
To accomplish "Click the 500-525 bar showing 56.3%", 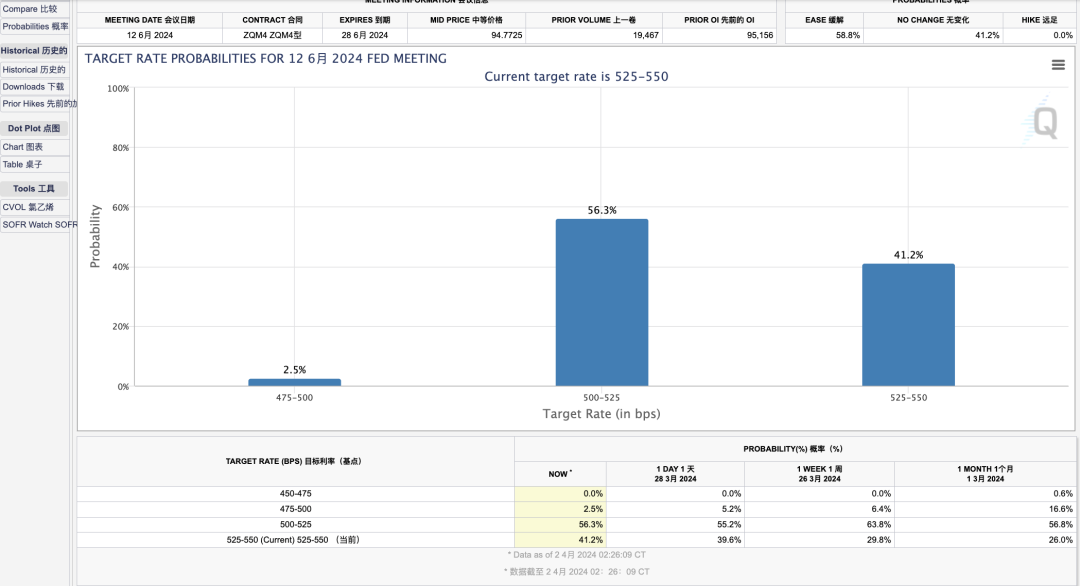I will pos(601,302).
